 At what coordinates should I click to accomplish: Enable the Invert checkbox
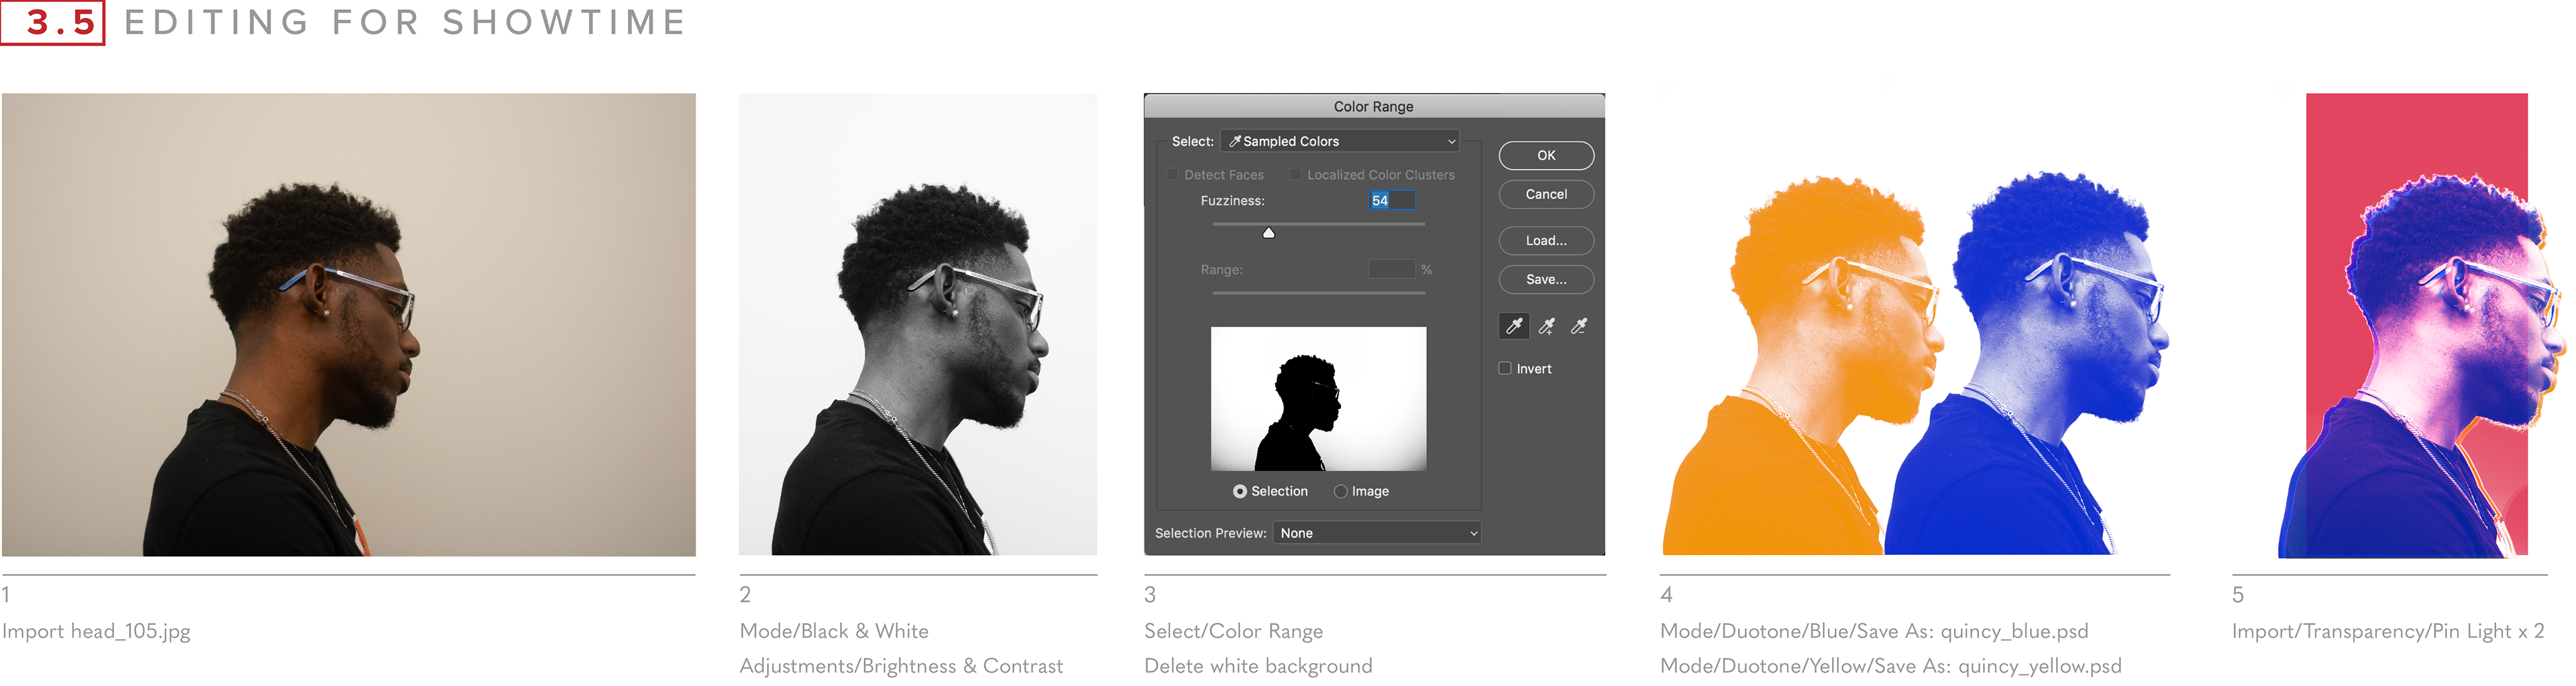[x=1505, y=368]
